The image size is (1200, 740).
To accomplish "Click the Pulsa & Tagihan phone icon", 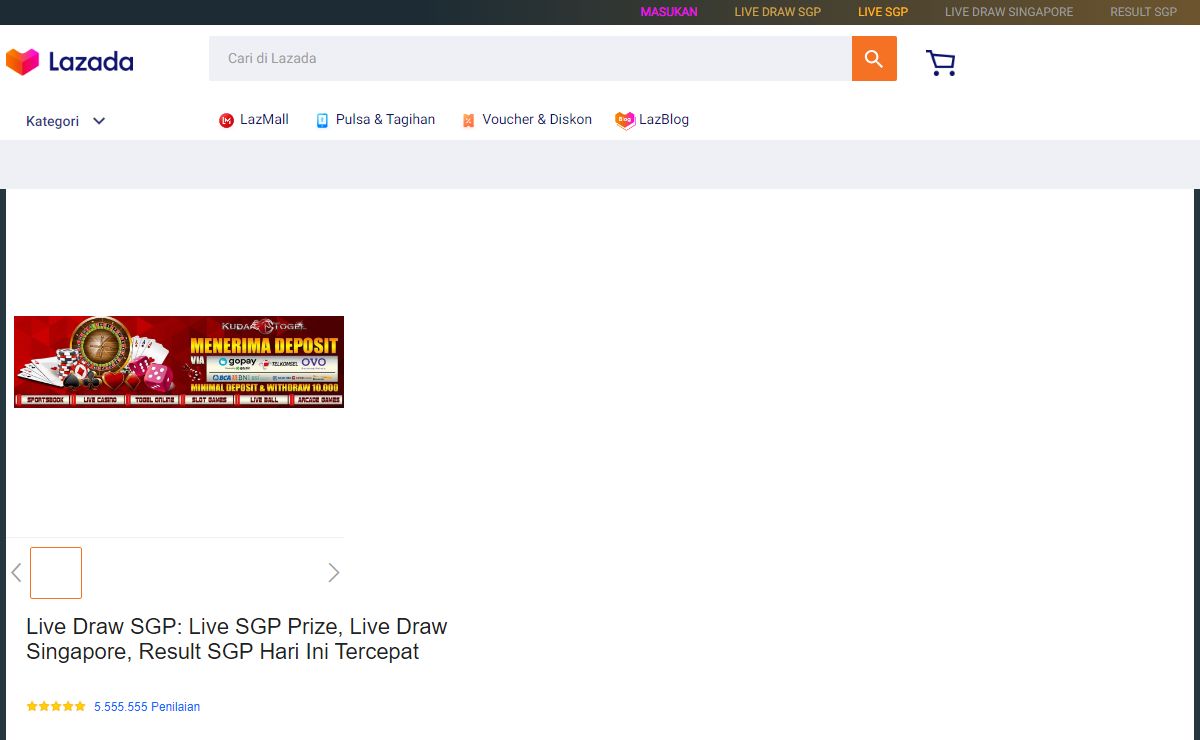I will pos(322,120).
